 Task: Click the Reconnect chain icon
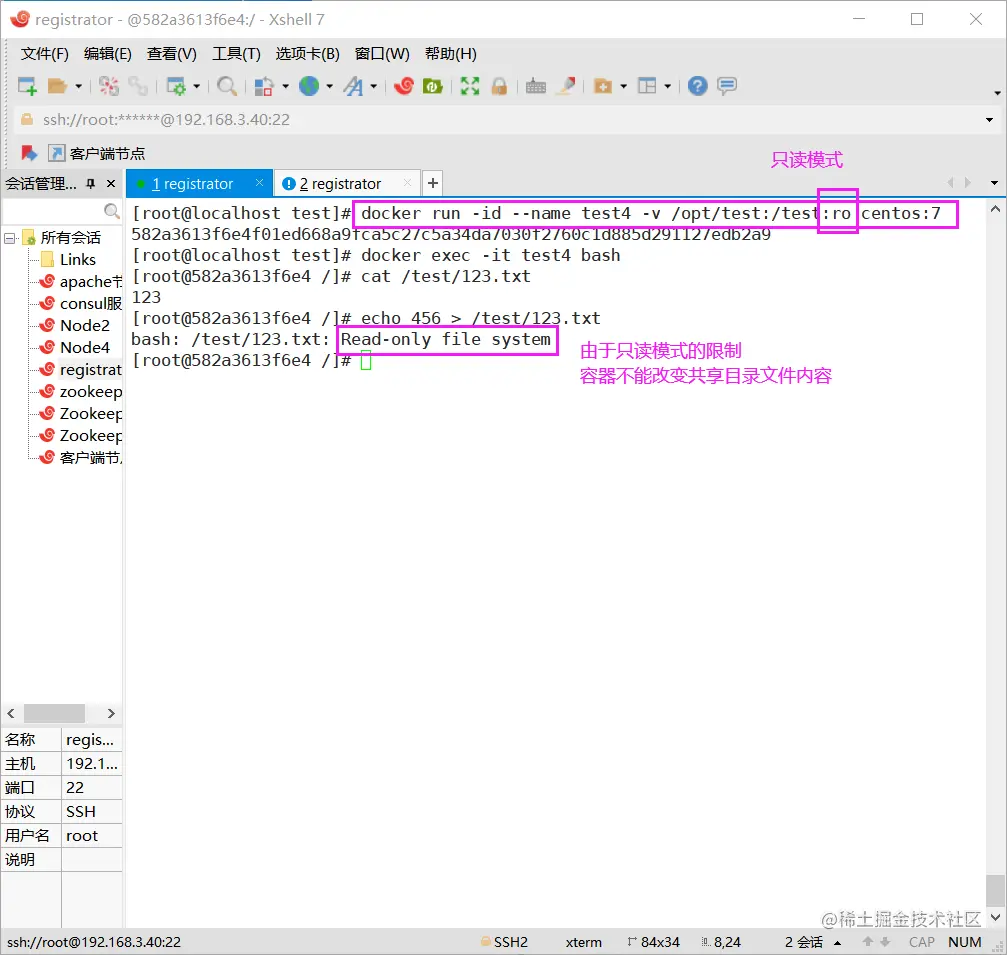[137, 86]
